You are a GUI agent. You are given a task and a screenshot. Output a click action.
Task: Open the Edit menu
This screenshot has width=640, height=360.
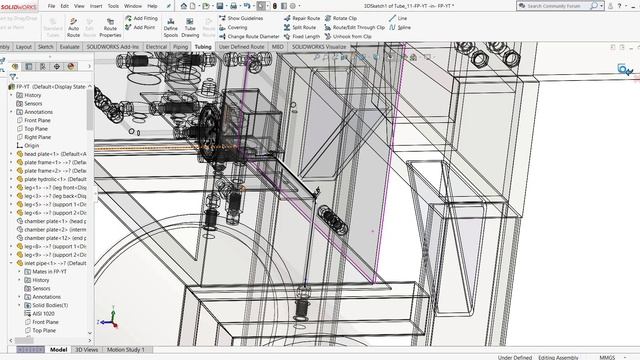pyautogui.click(x=64, y=6)
